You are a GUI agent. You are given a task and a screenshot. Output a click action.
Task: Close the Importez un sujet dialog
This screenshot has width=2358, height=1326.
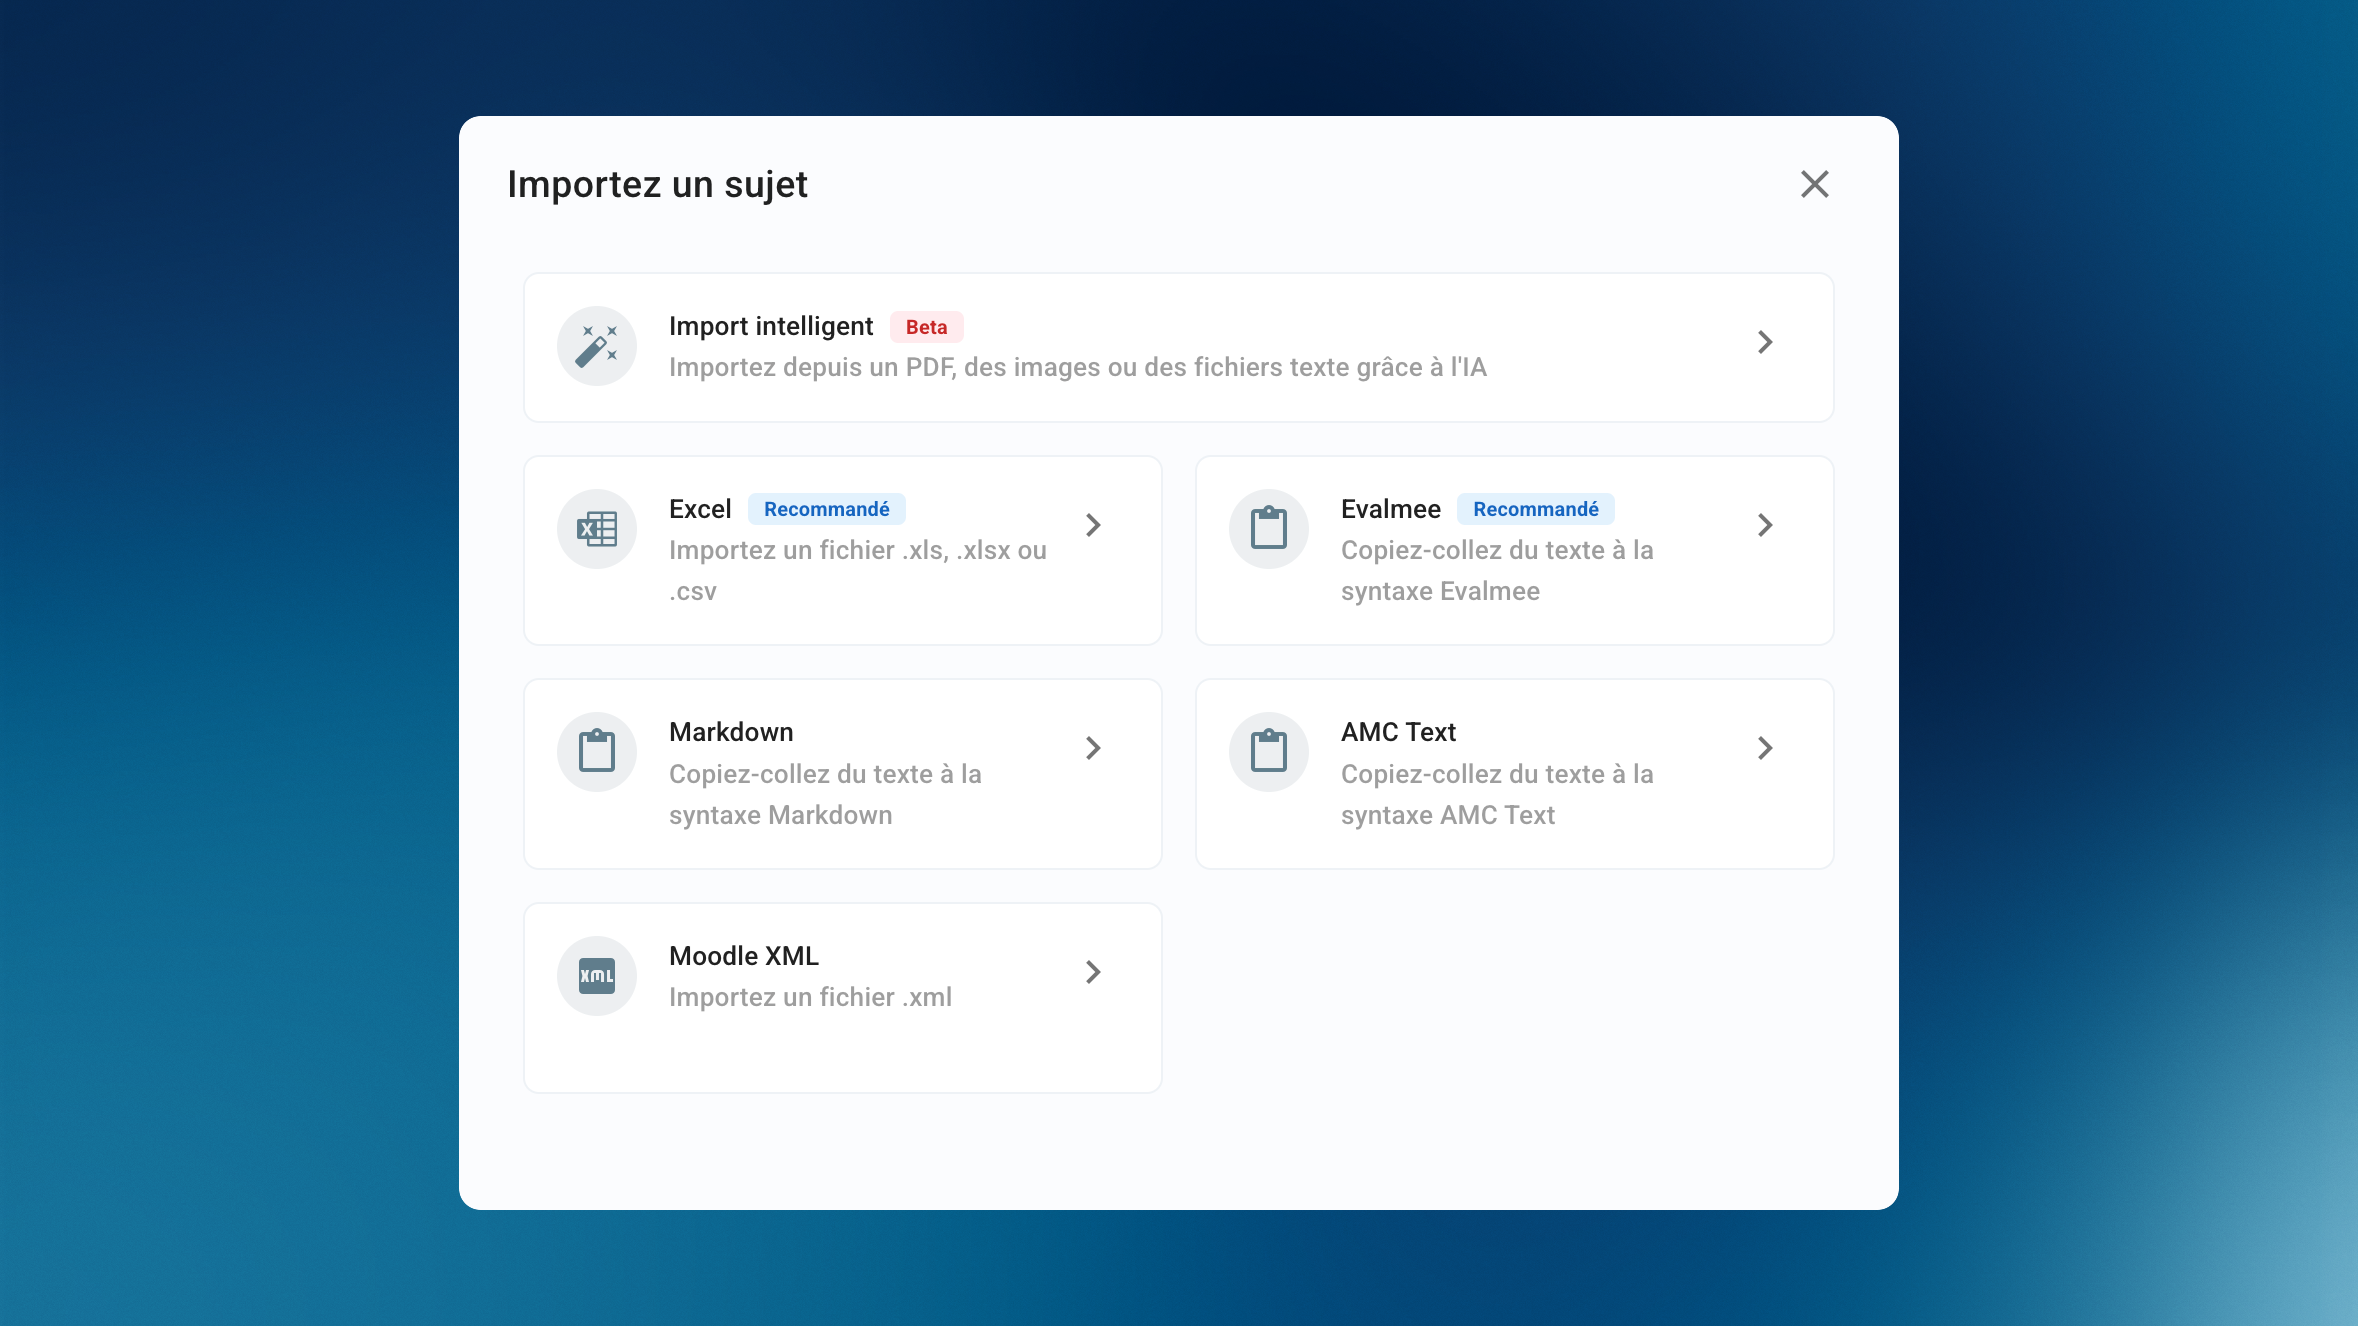pos(1814,184)
